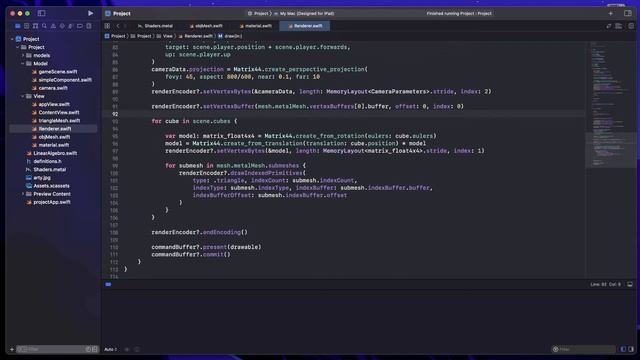The width and height of the screenshot is (640, 360).
Task: Click the code review arrows icon
Action: [x=609, y=26]
